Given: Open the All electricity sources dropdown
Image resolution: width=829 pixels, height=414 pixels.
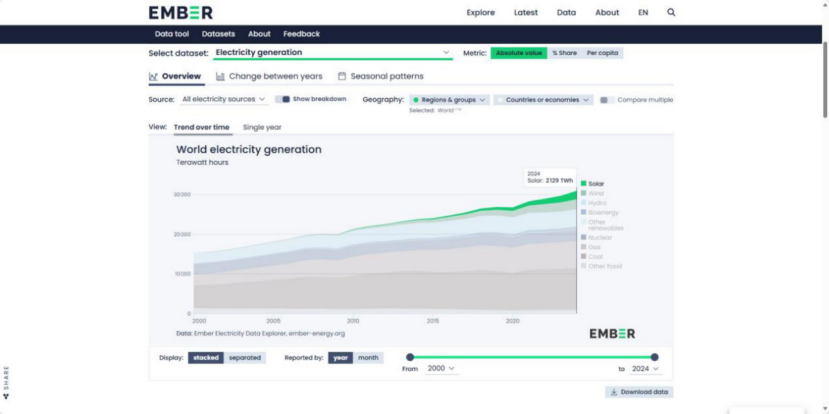Looking at the screenshot, I should 224,99.
